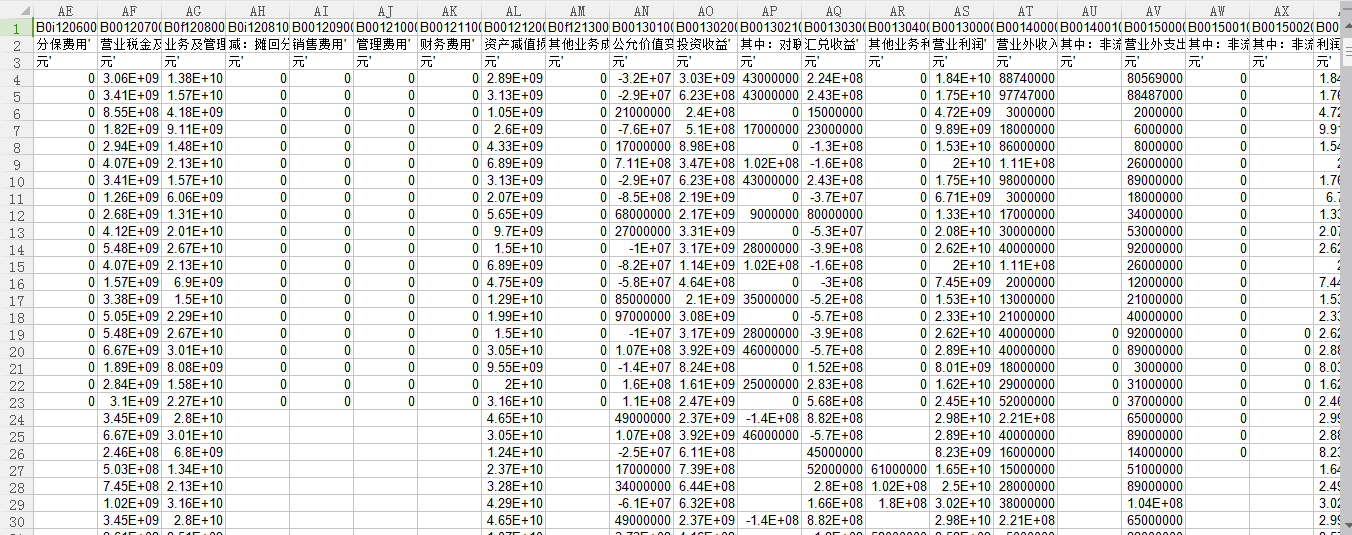The height and width of the screenshot is (535, 1352).
Task: Select column header AE
Action: 66,10
